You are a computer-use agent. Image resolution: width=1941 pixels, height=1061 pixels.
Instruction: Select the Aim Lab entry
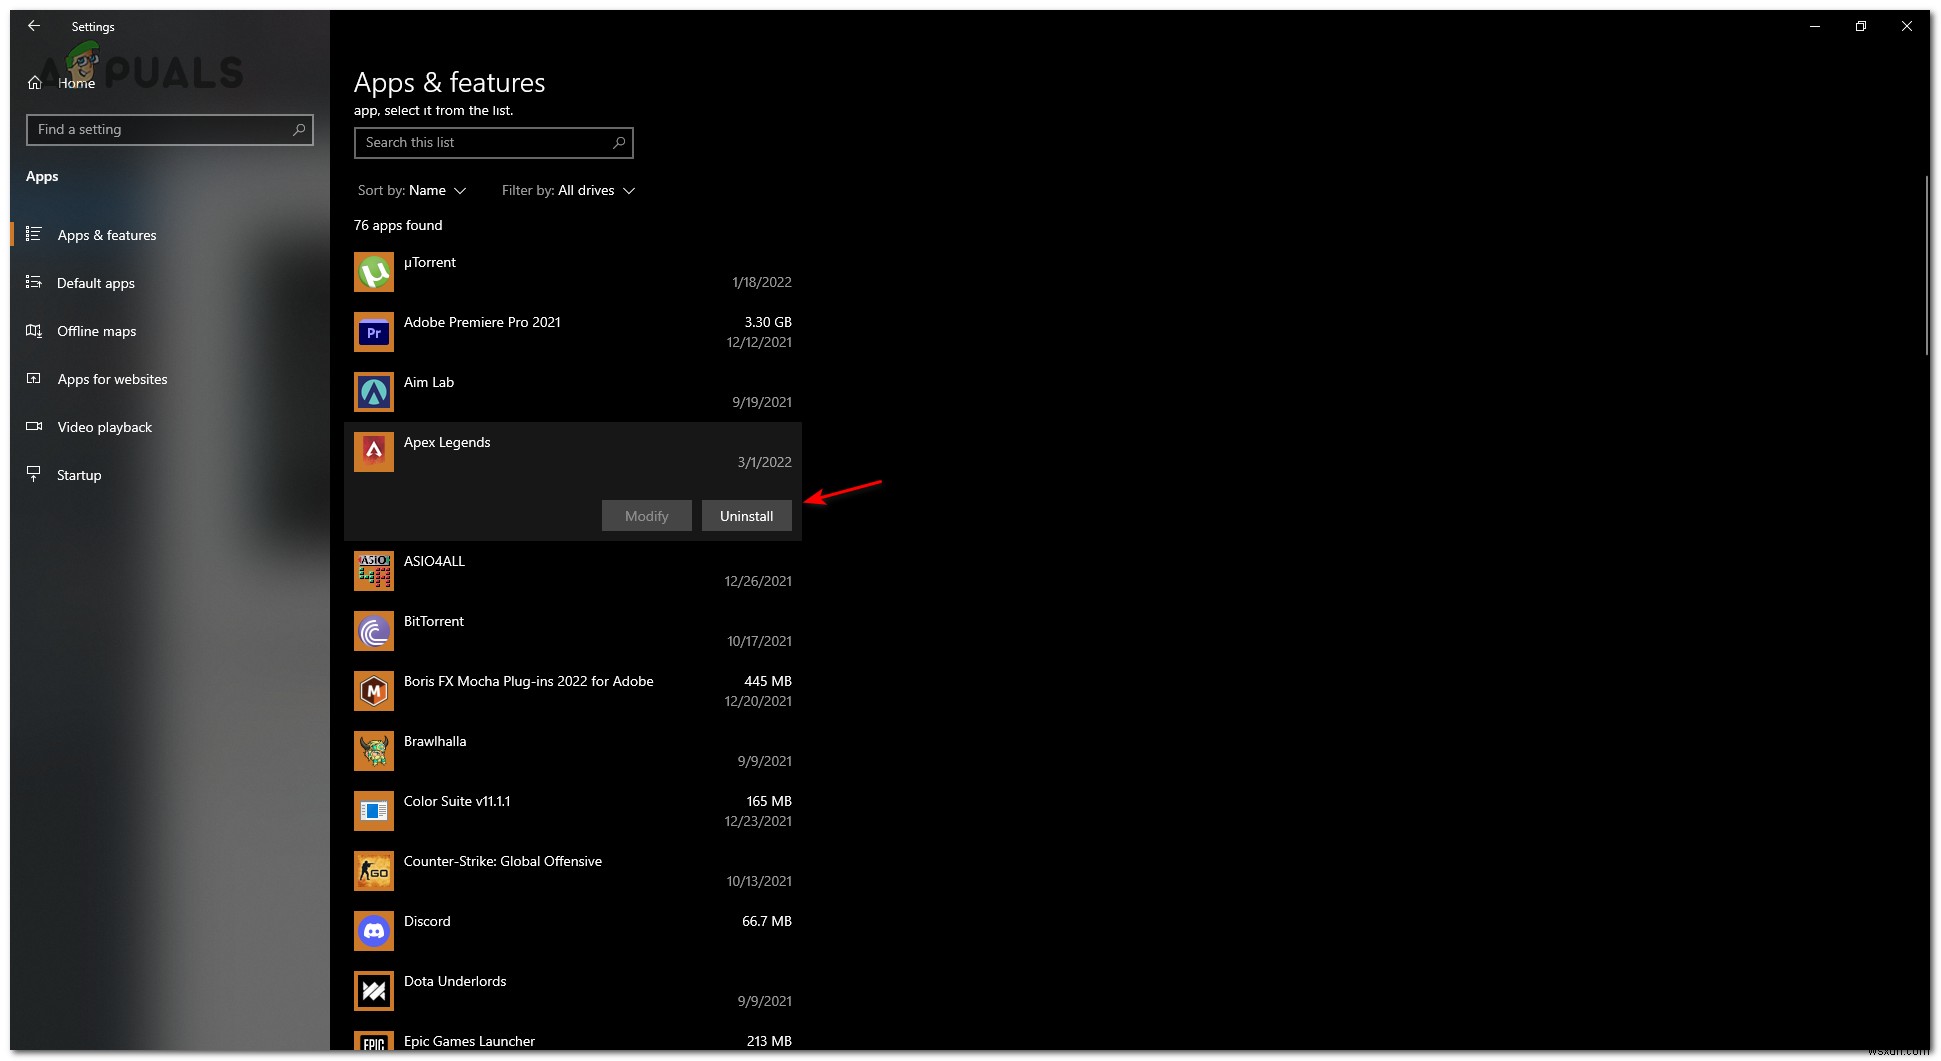pos(573,392)
